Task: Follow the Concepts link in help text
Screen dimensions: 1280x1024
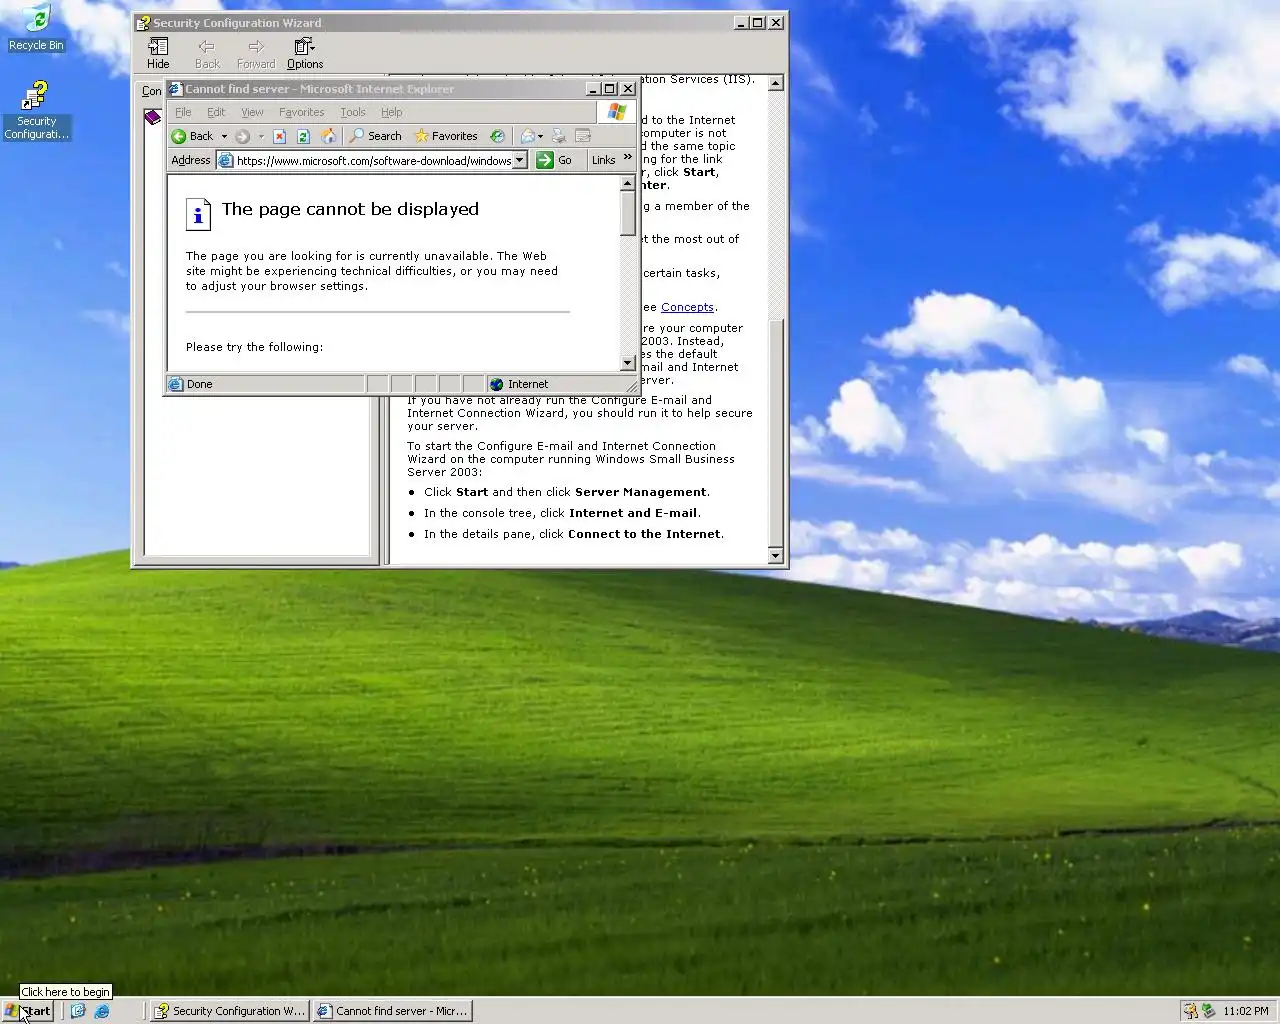Action: pos(687,307)
